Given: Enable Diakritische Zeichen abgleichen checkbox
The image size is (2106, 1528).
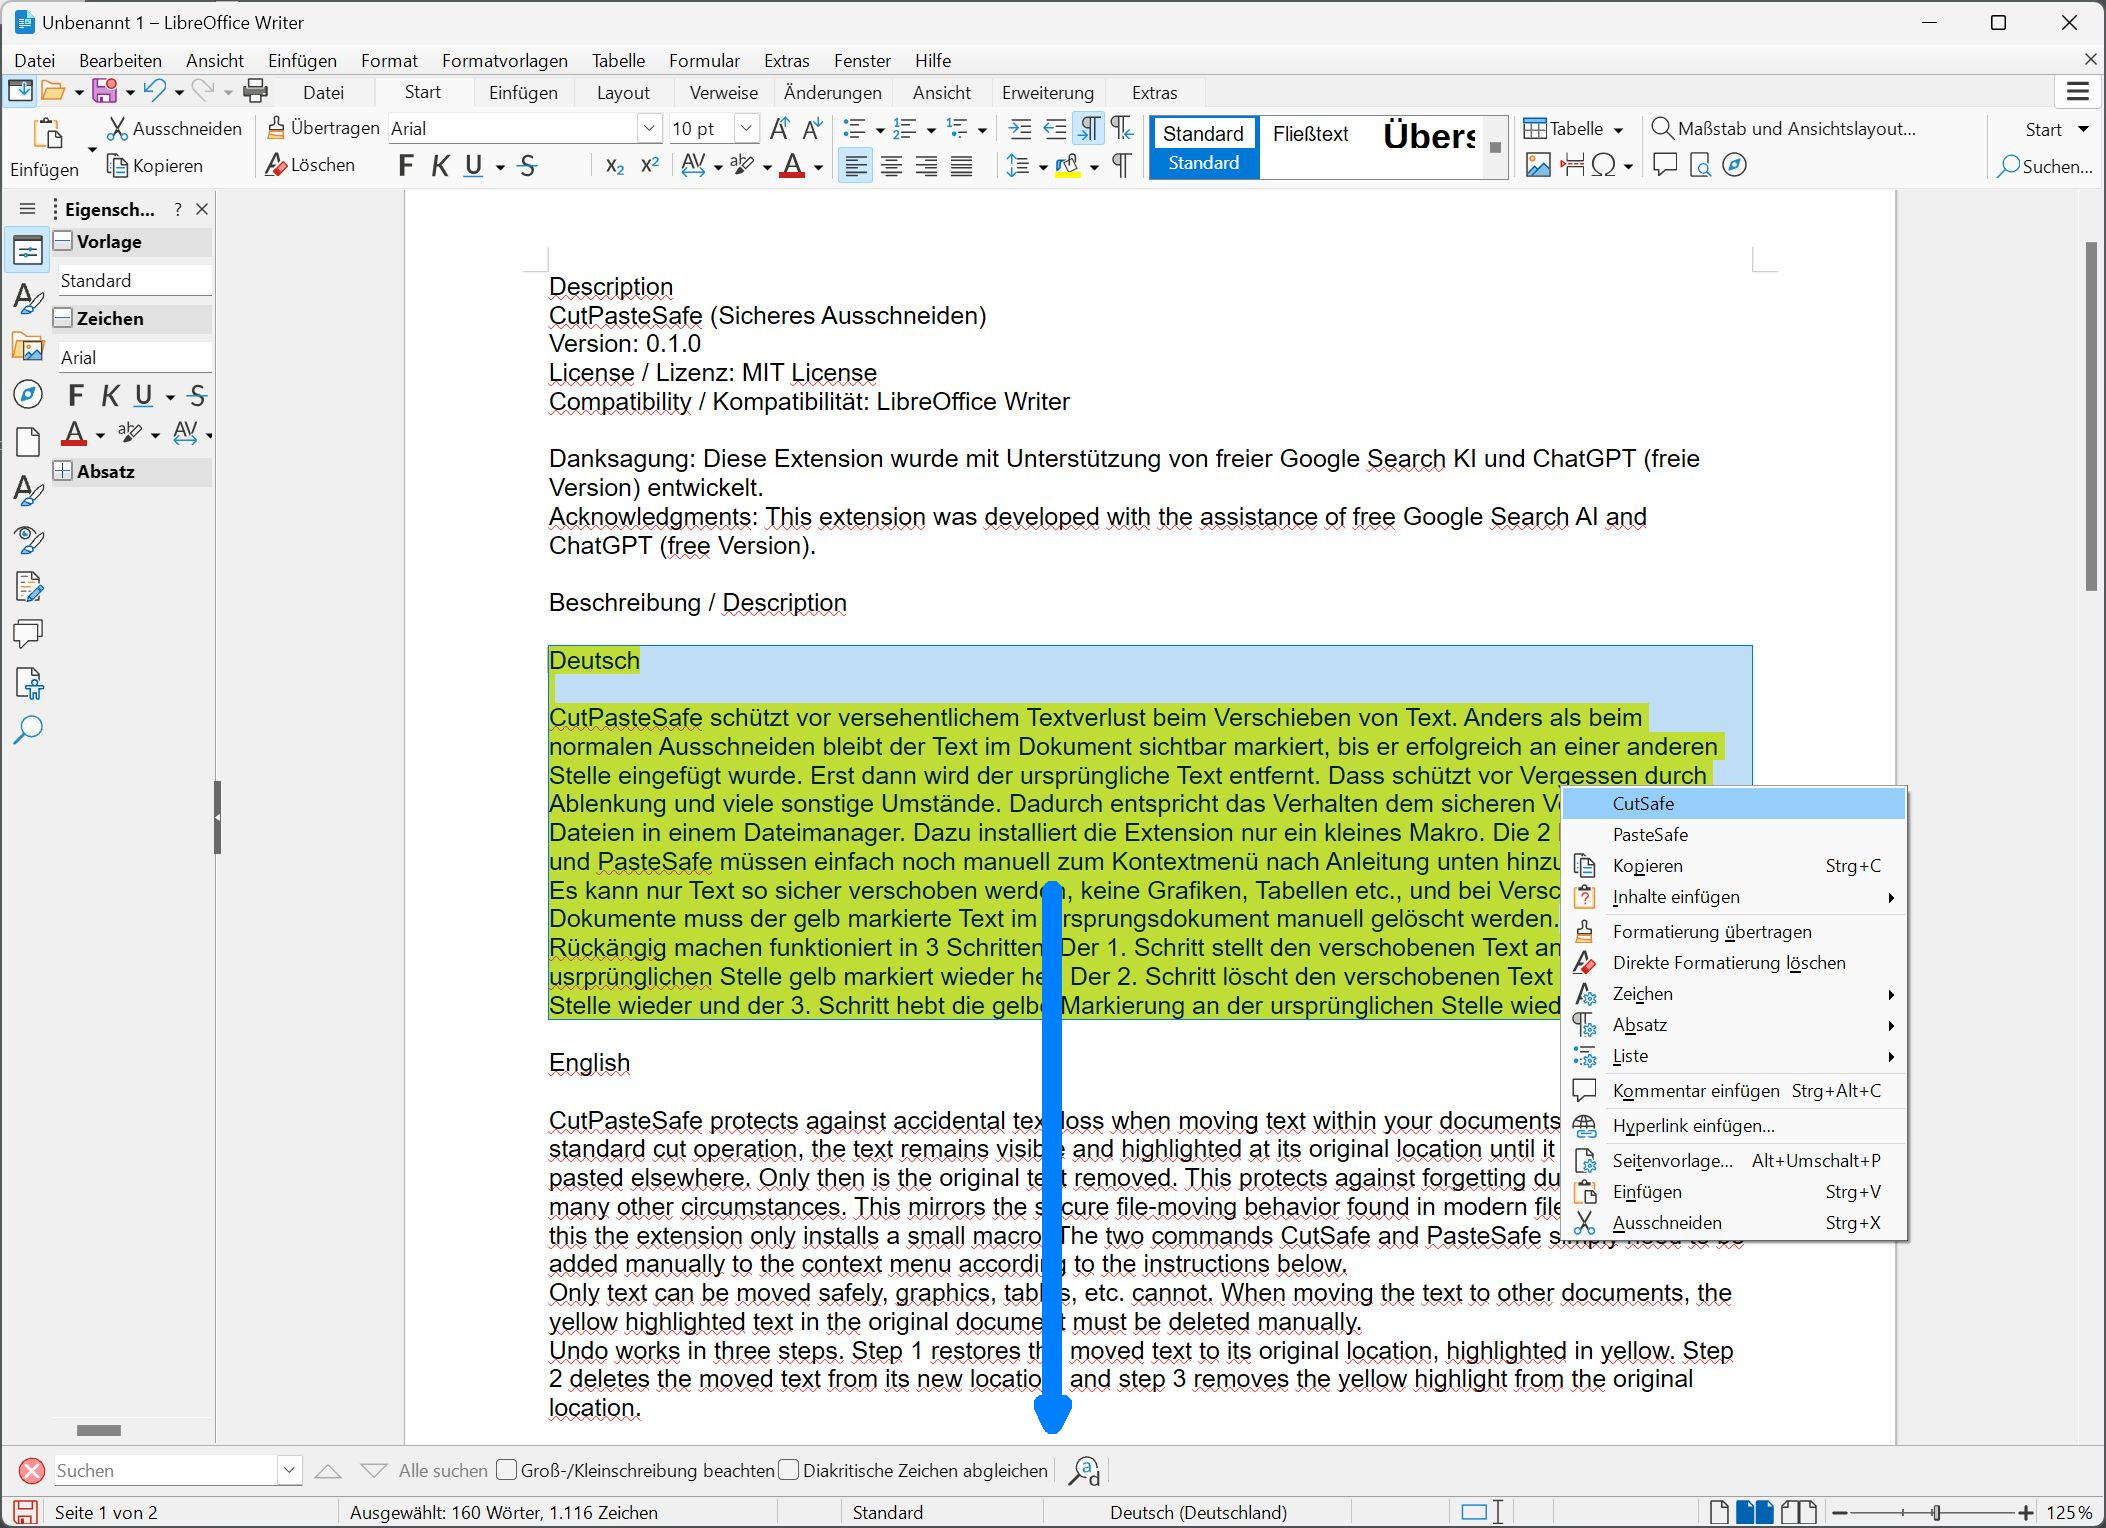Looking at the screenshot, I should coord(789,1470).
